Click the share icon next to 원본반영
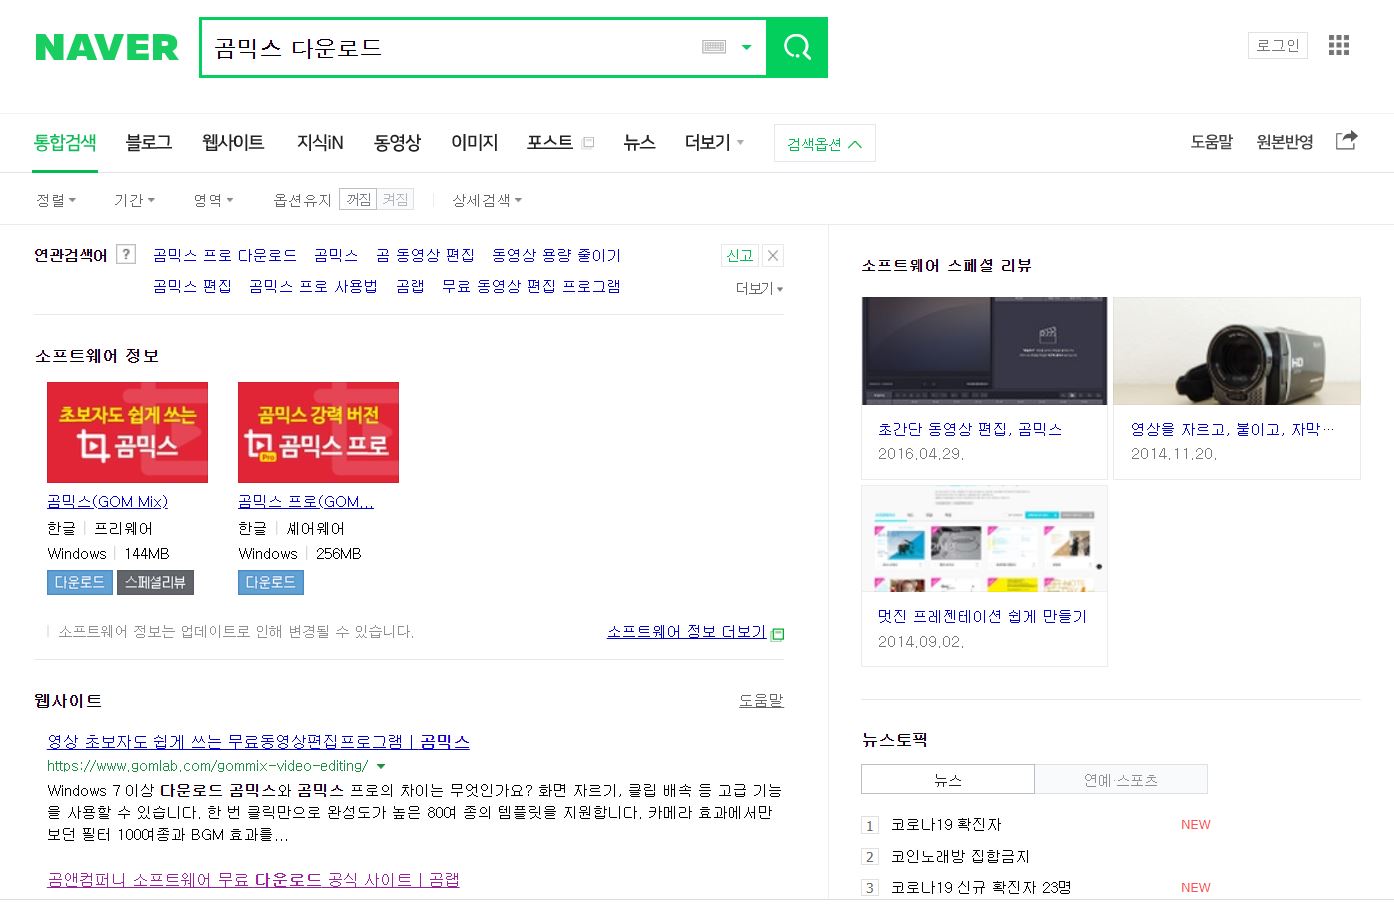Screen dimensions: 1394x911 (1346, 141)
